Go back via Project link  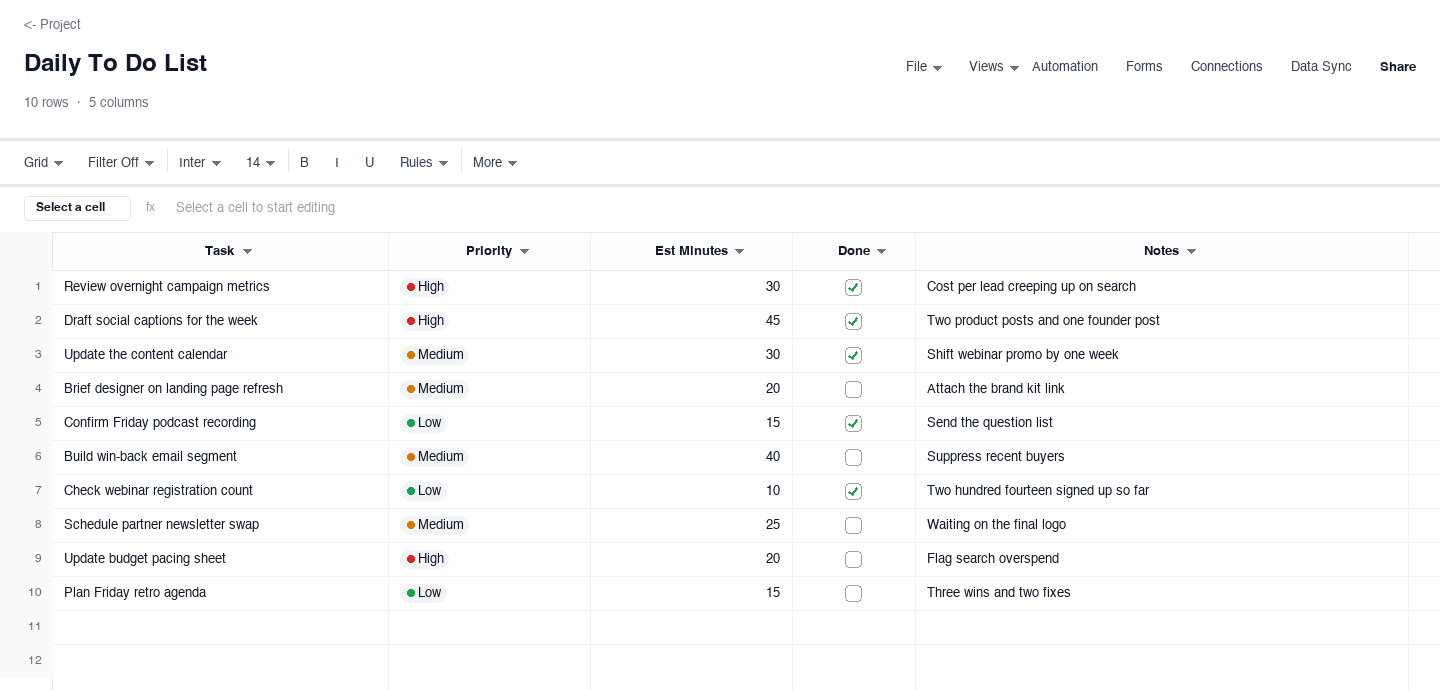(52, 24)
